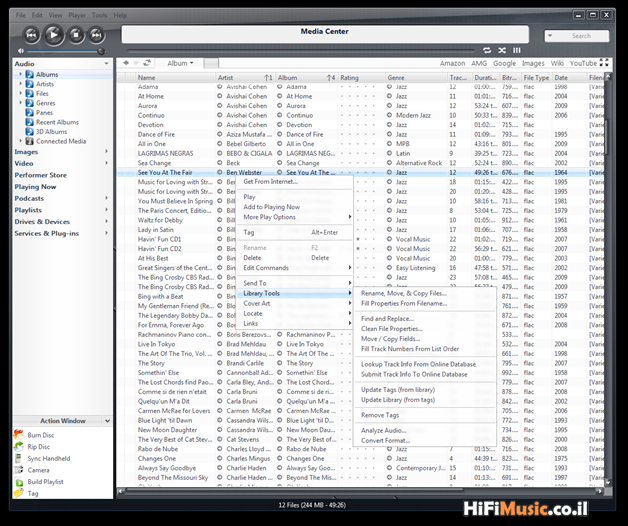
Task: Expand the Artists tree node
Action: (x=20, y=84)
